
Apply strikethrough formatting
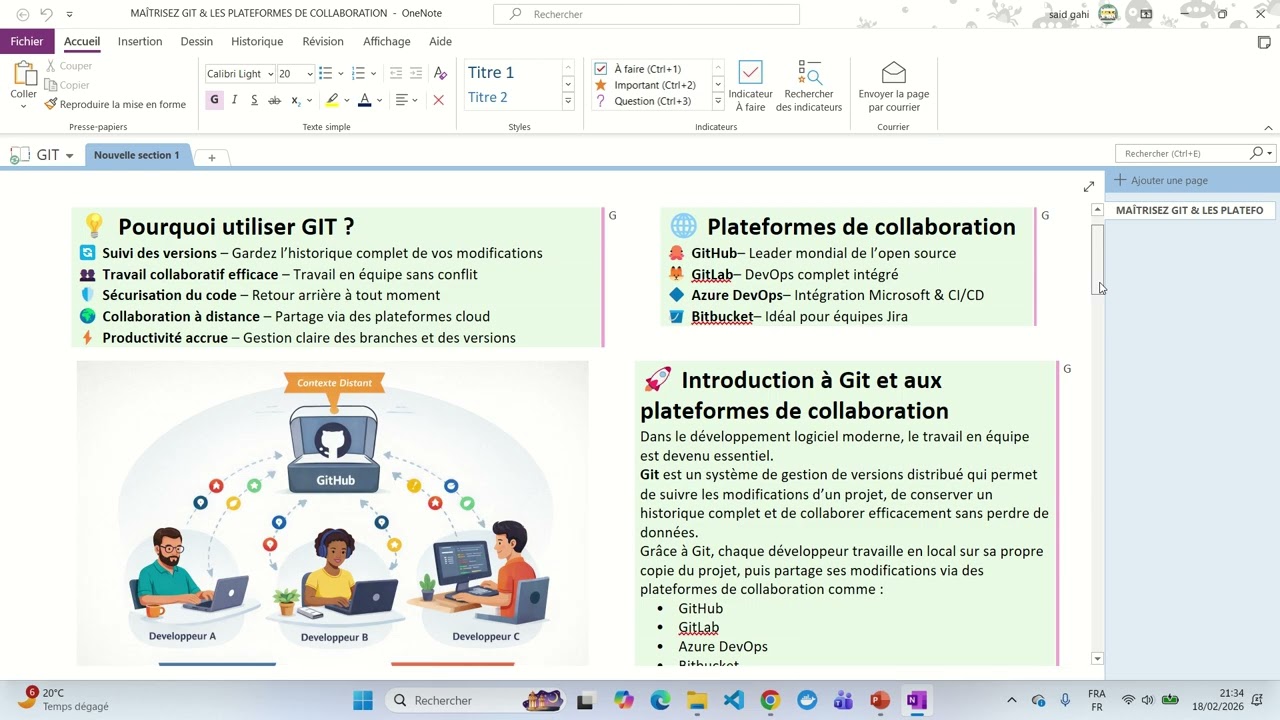pyautogui.click(x=274, y=100)
